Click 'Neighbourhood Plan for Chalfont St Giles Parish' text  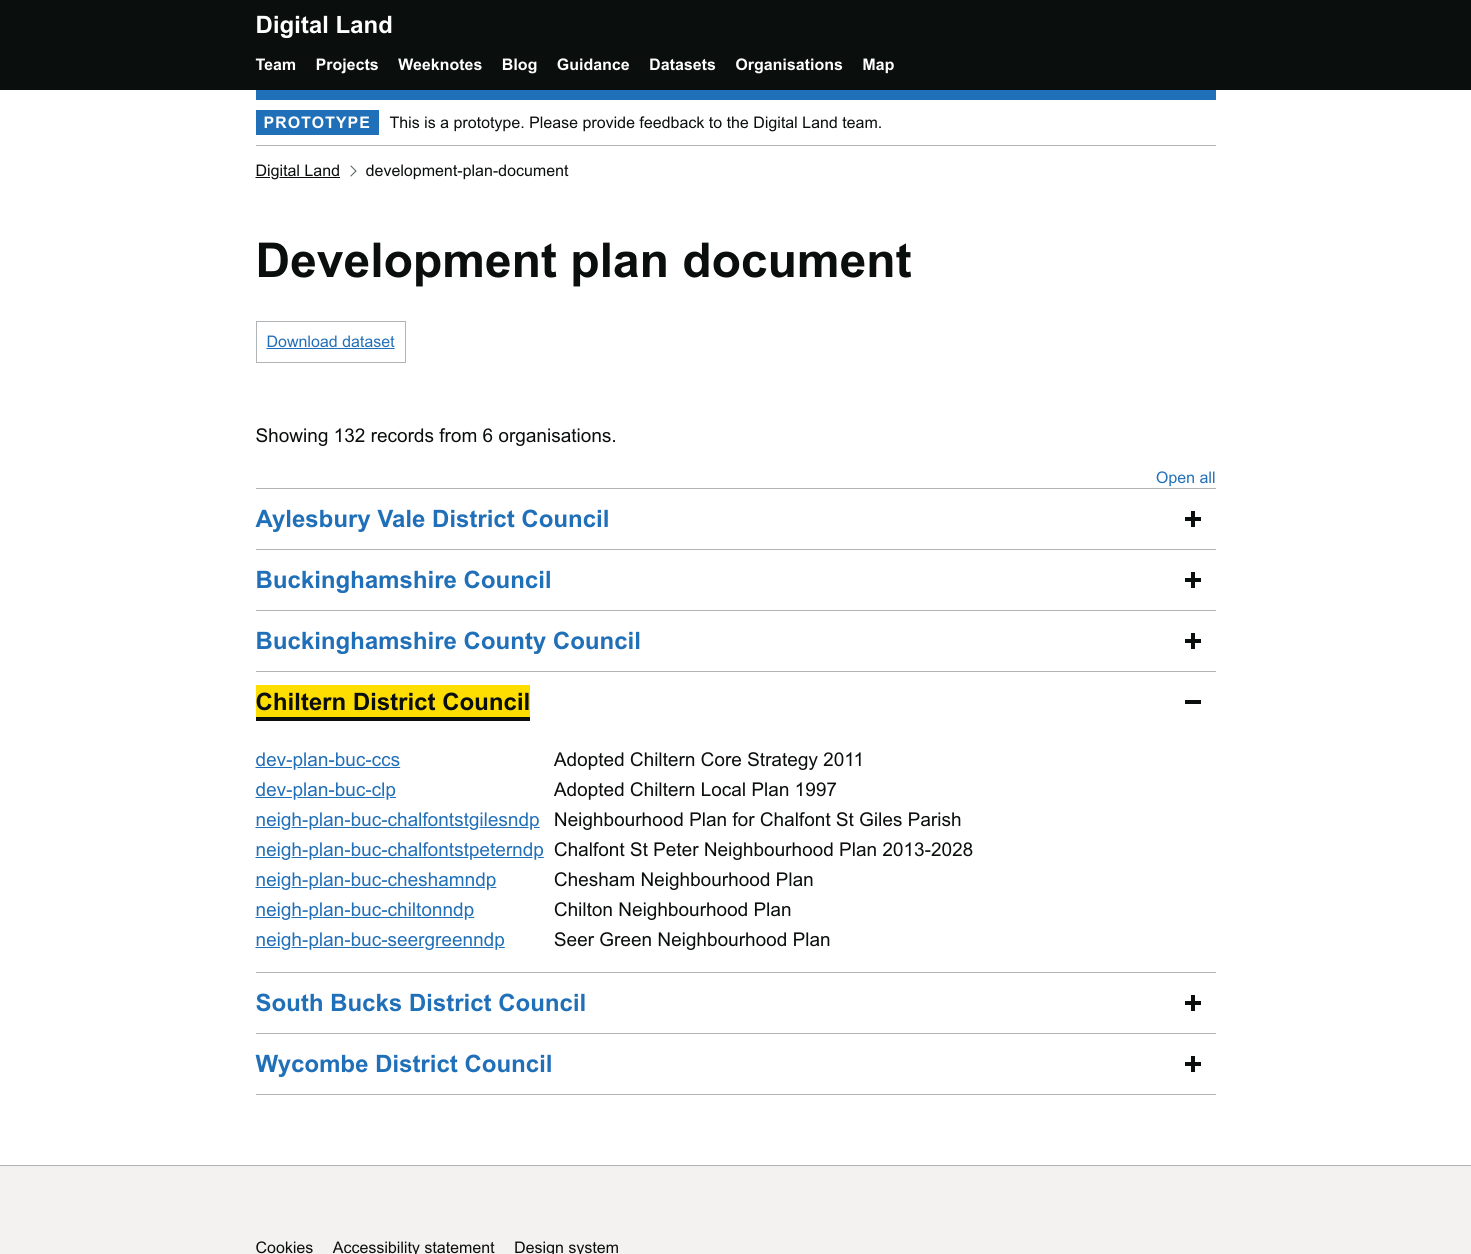click(757, 820)
